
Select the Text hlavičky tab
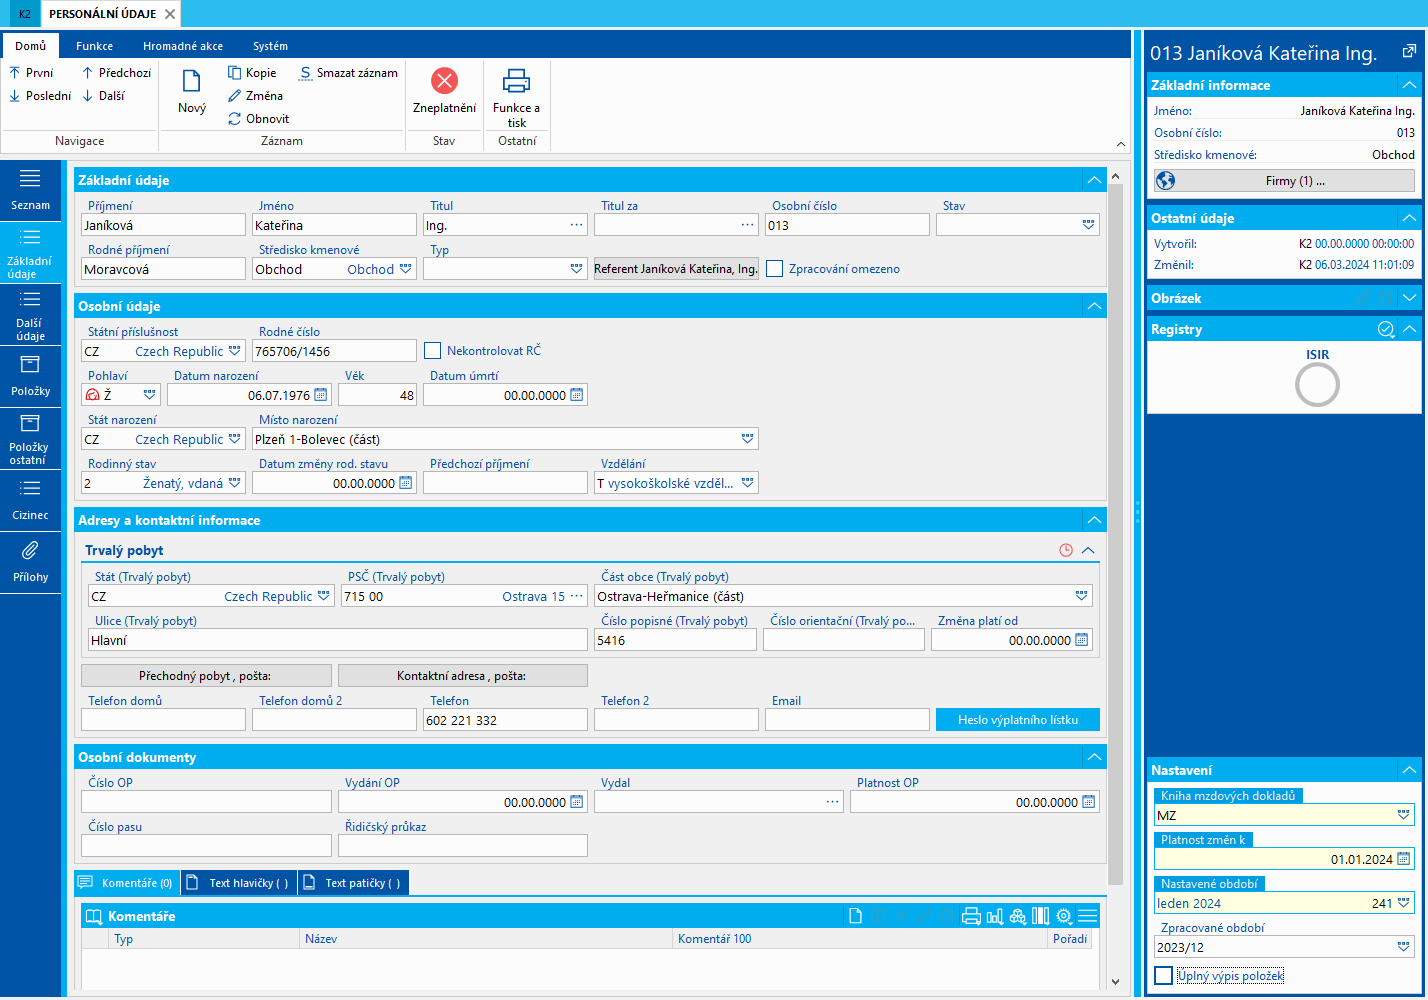click(240, 883)
